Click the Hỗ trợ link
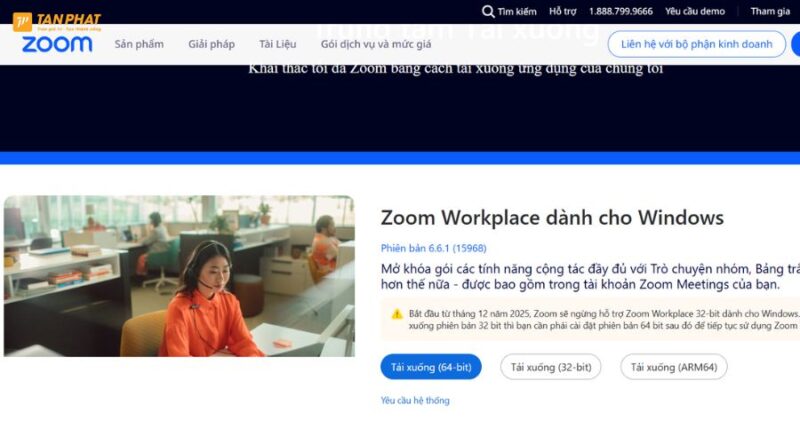The image size is (800, 444). [x=563, y=11]
